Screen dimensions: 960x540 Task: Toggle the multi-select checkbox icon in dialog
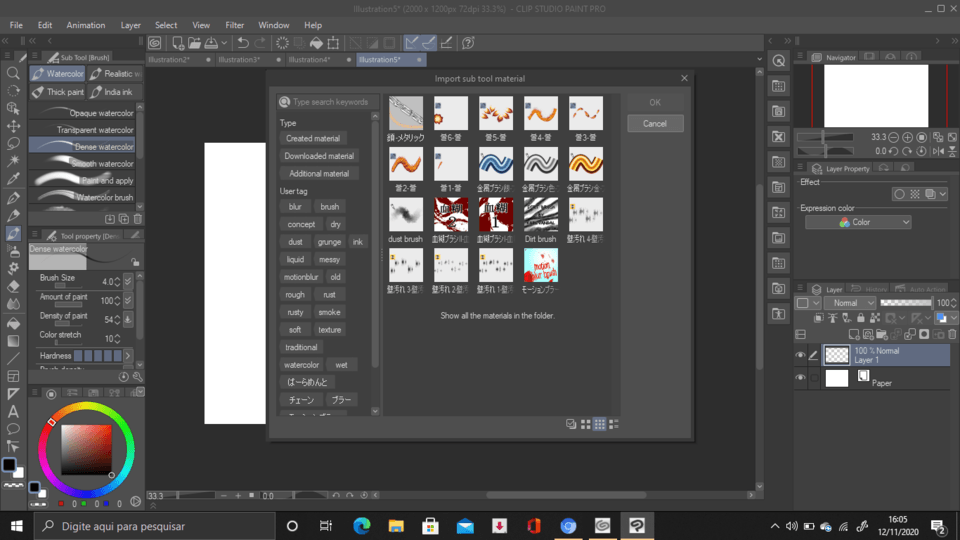571,424
